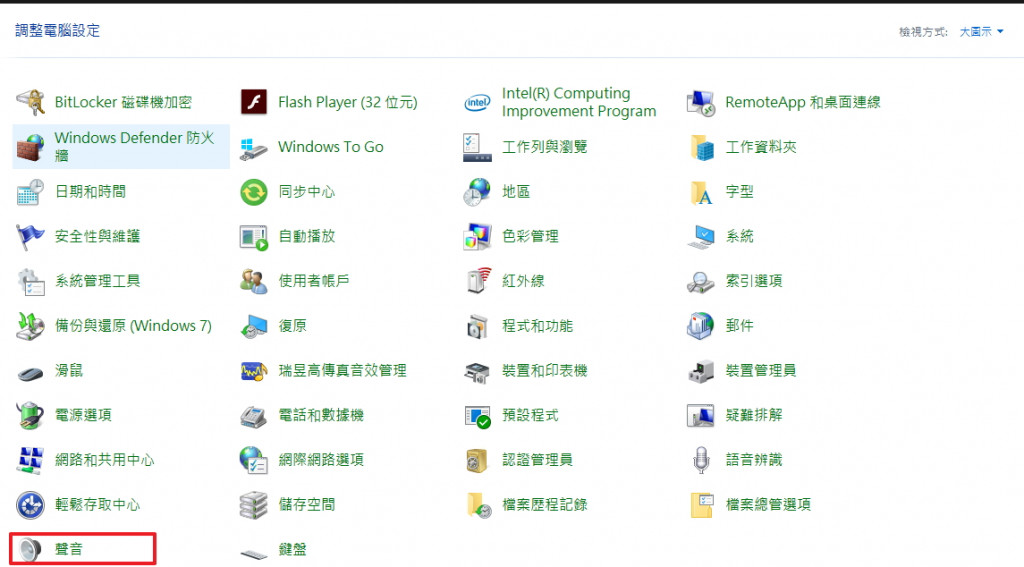The height and width of the screenshot is (567, 1024).
Task: Click the 預設程式 text link
Action: 530,415
